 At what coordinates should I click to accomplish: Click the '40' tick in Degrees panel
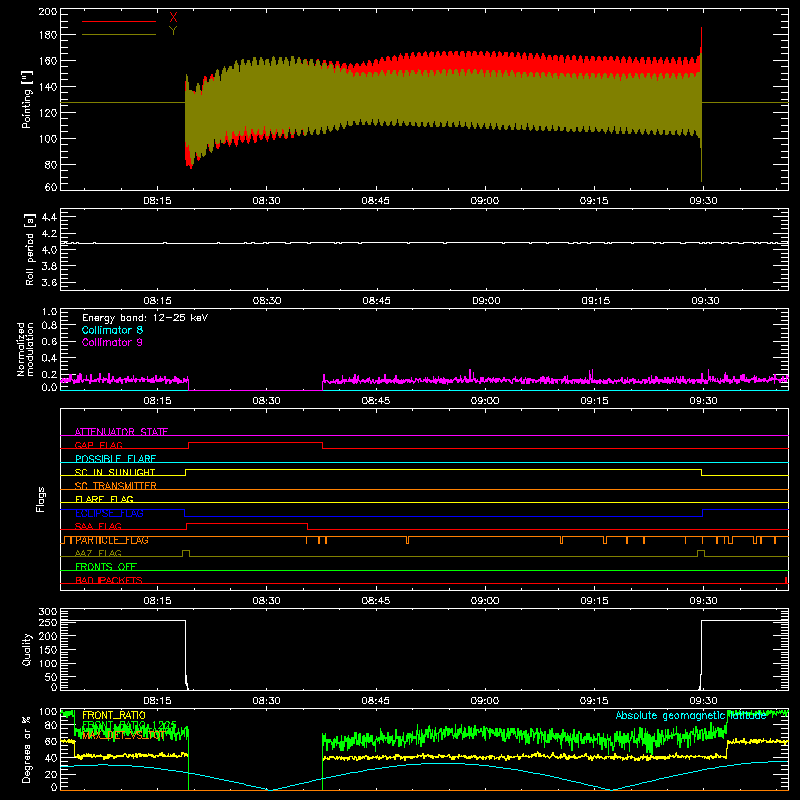click(51, 758)
